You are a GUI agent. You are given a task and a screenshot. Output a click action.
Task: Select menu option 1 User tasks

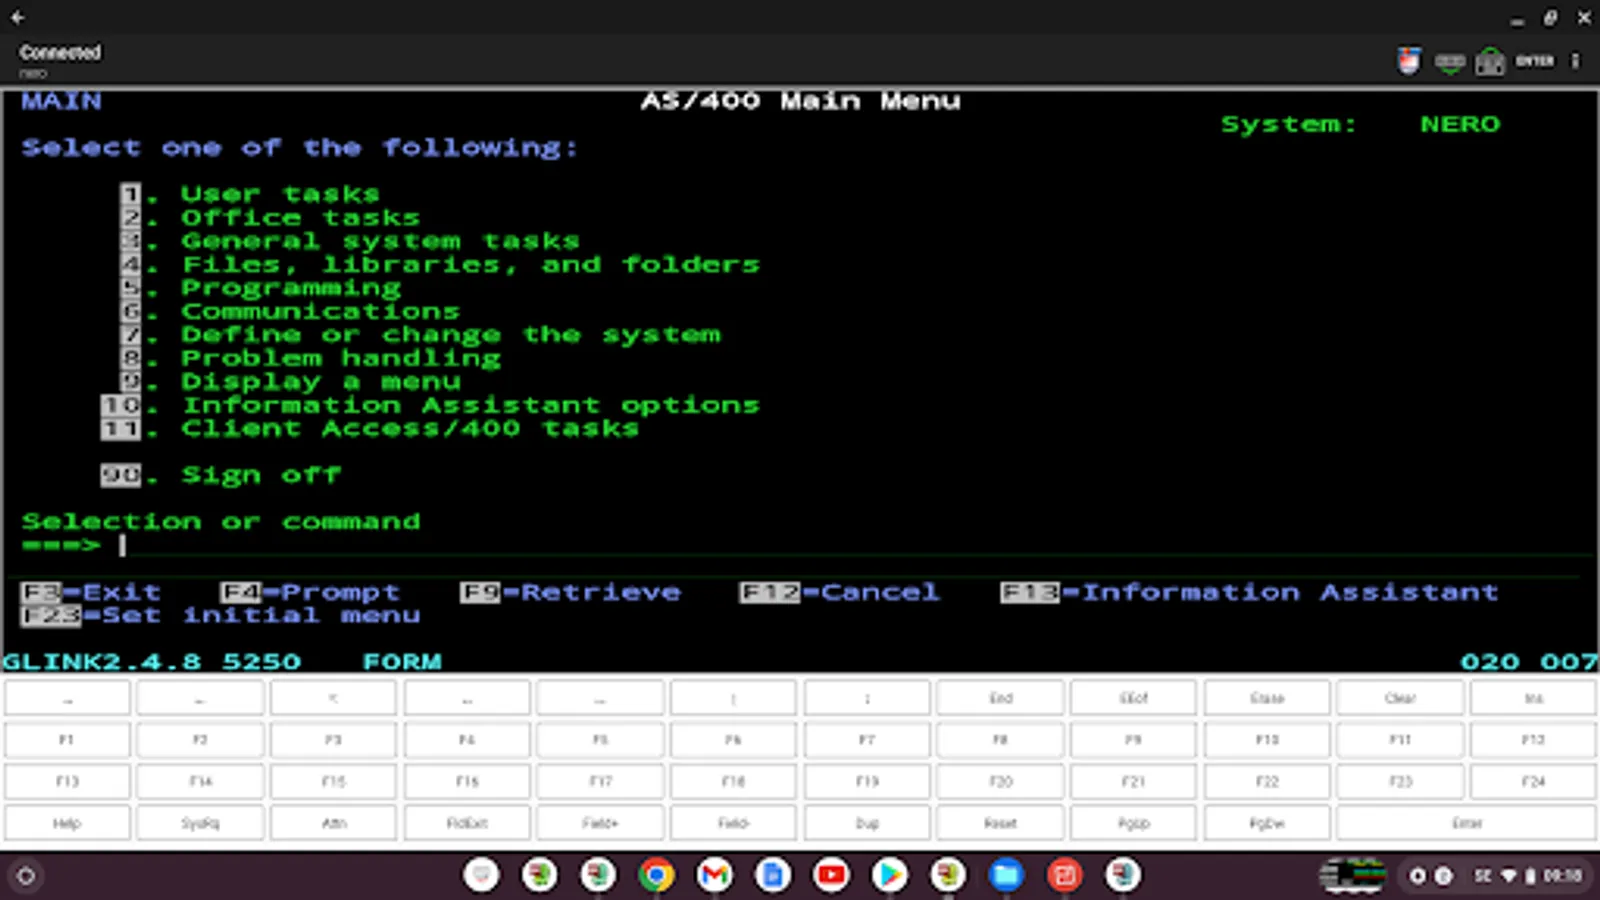[x=250, y=194]
